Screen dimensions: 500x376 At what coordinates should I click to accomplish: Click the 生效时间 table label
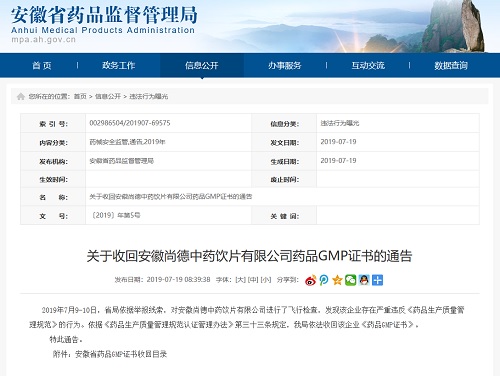click(53, 180)
